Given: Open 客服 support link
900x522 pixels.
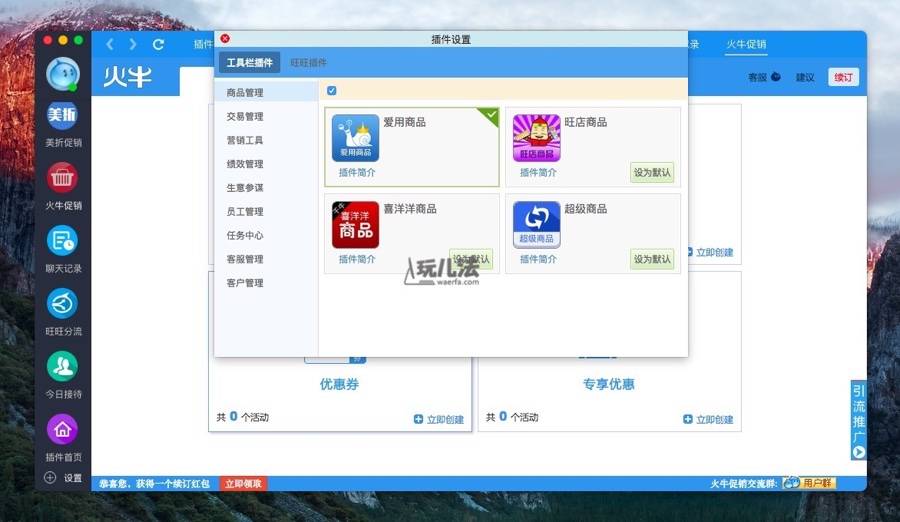Looking at the screenshot, I should pos(764,77).
